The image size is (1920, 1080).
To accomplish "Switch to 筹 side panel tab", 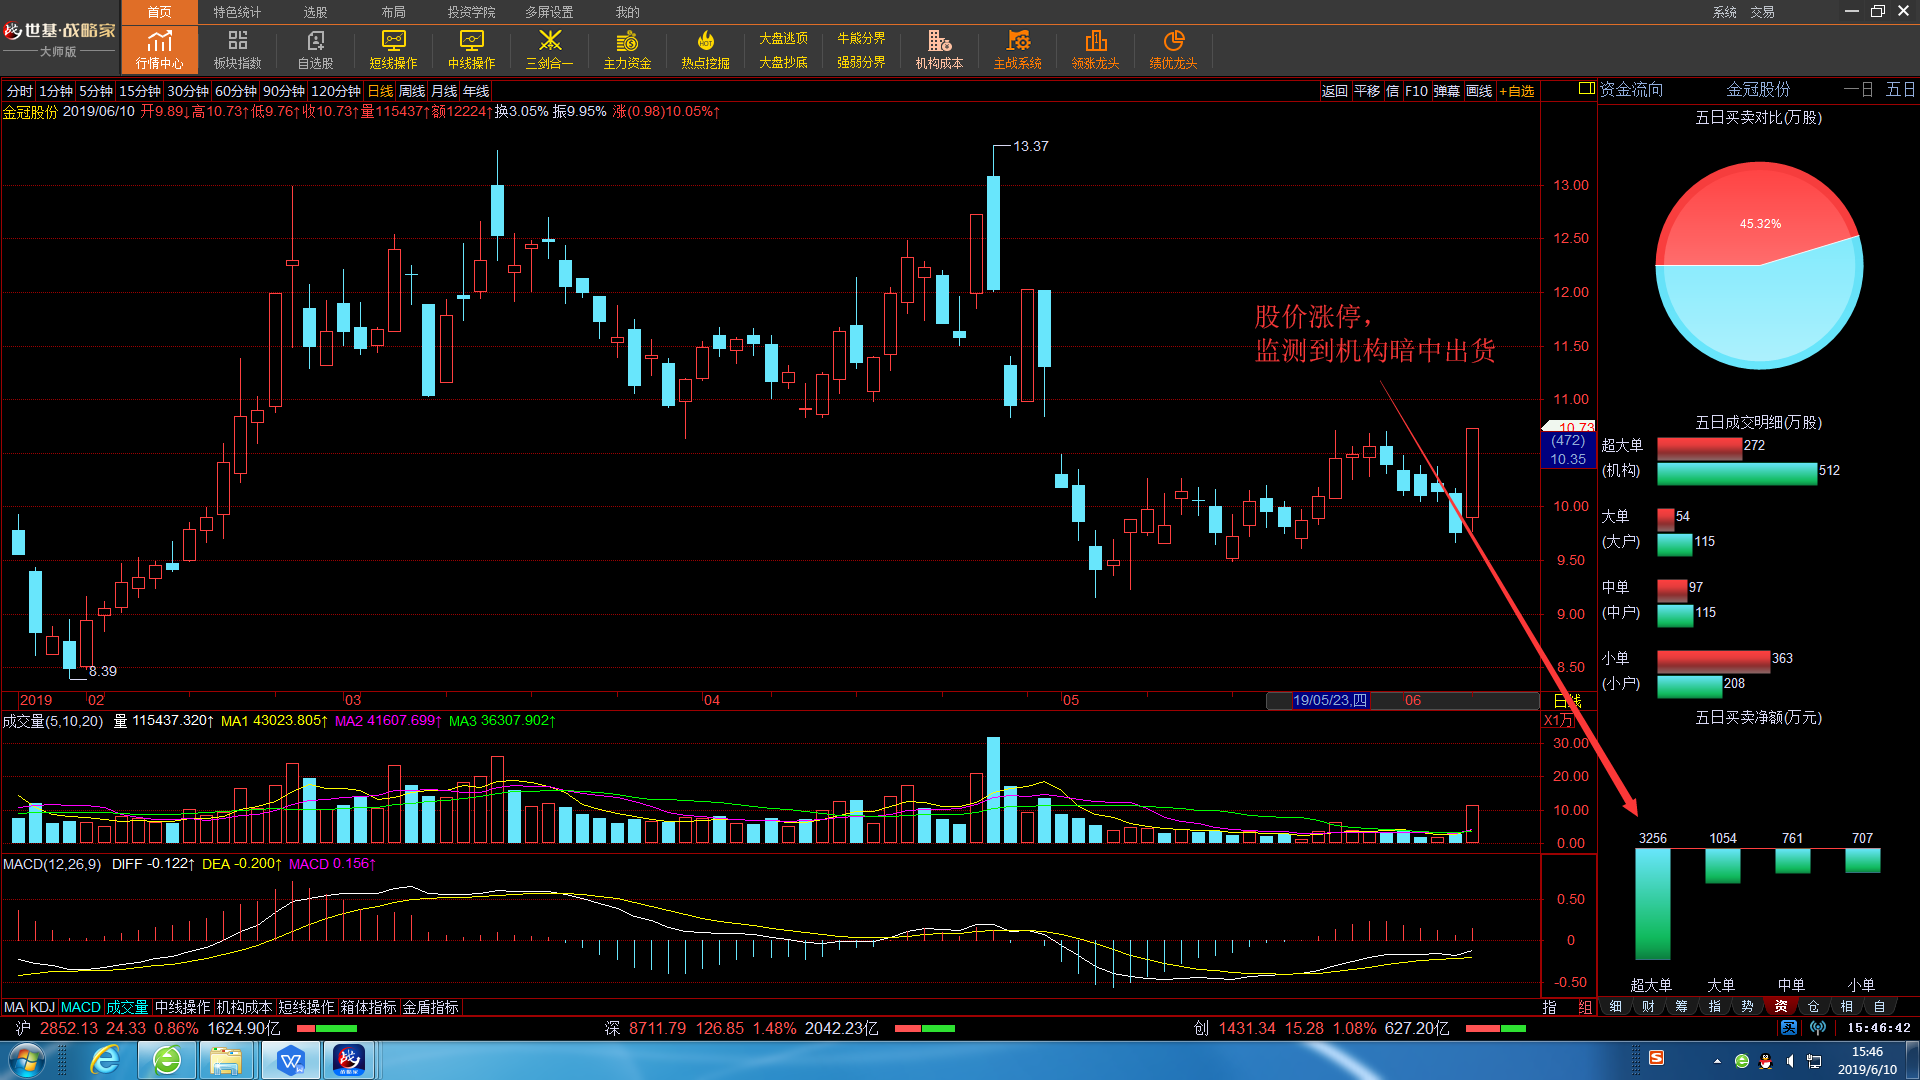I will click(x=1682, y=1007).
